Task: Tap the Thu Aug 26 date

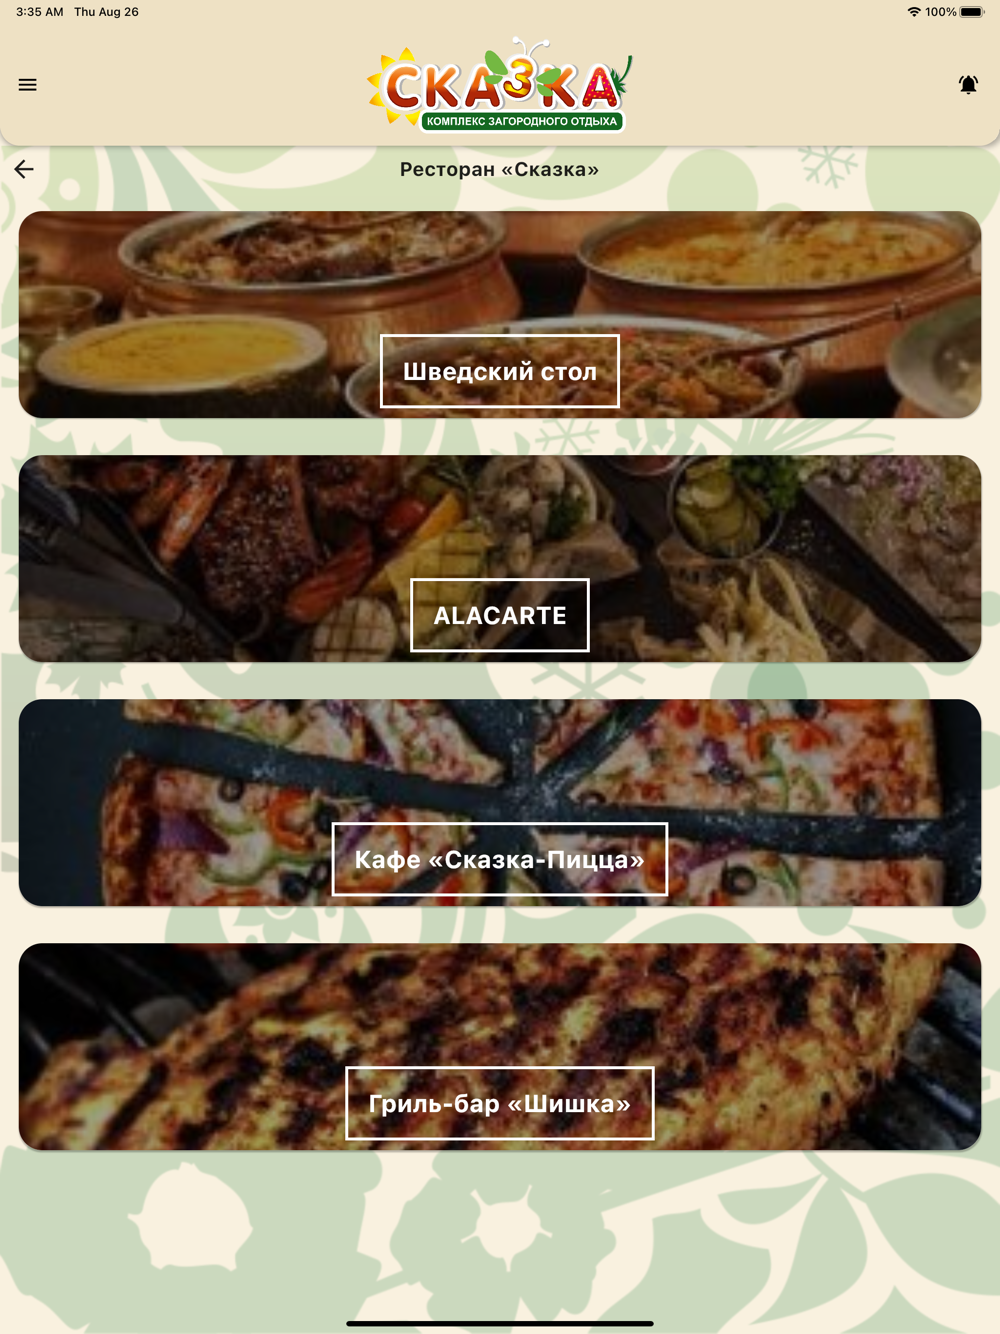Action: point(106,12)
